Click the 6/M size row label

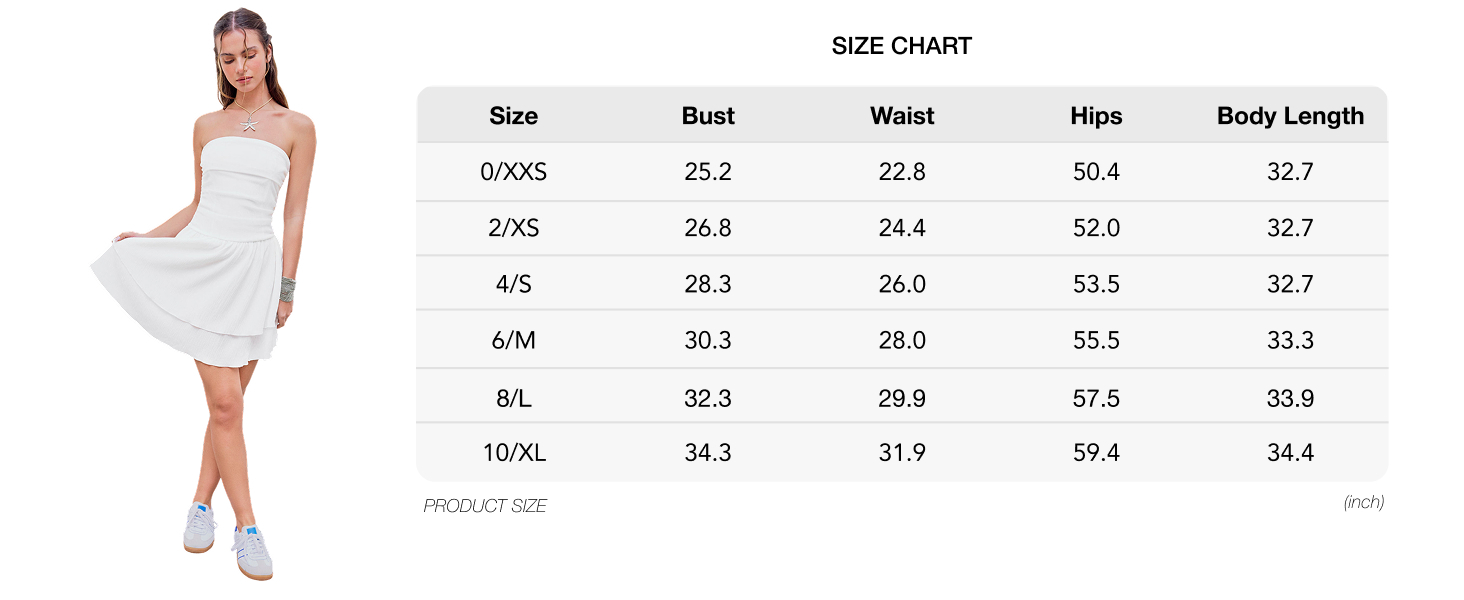point(513,340)
